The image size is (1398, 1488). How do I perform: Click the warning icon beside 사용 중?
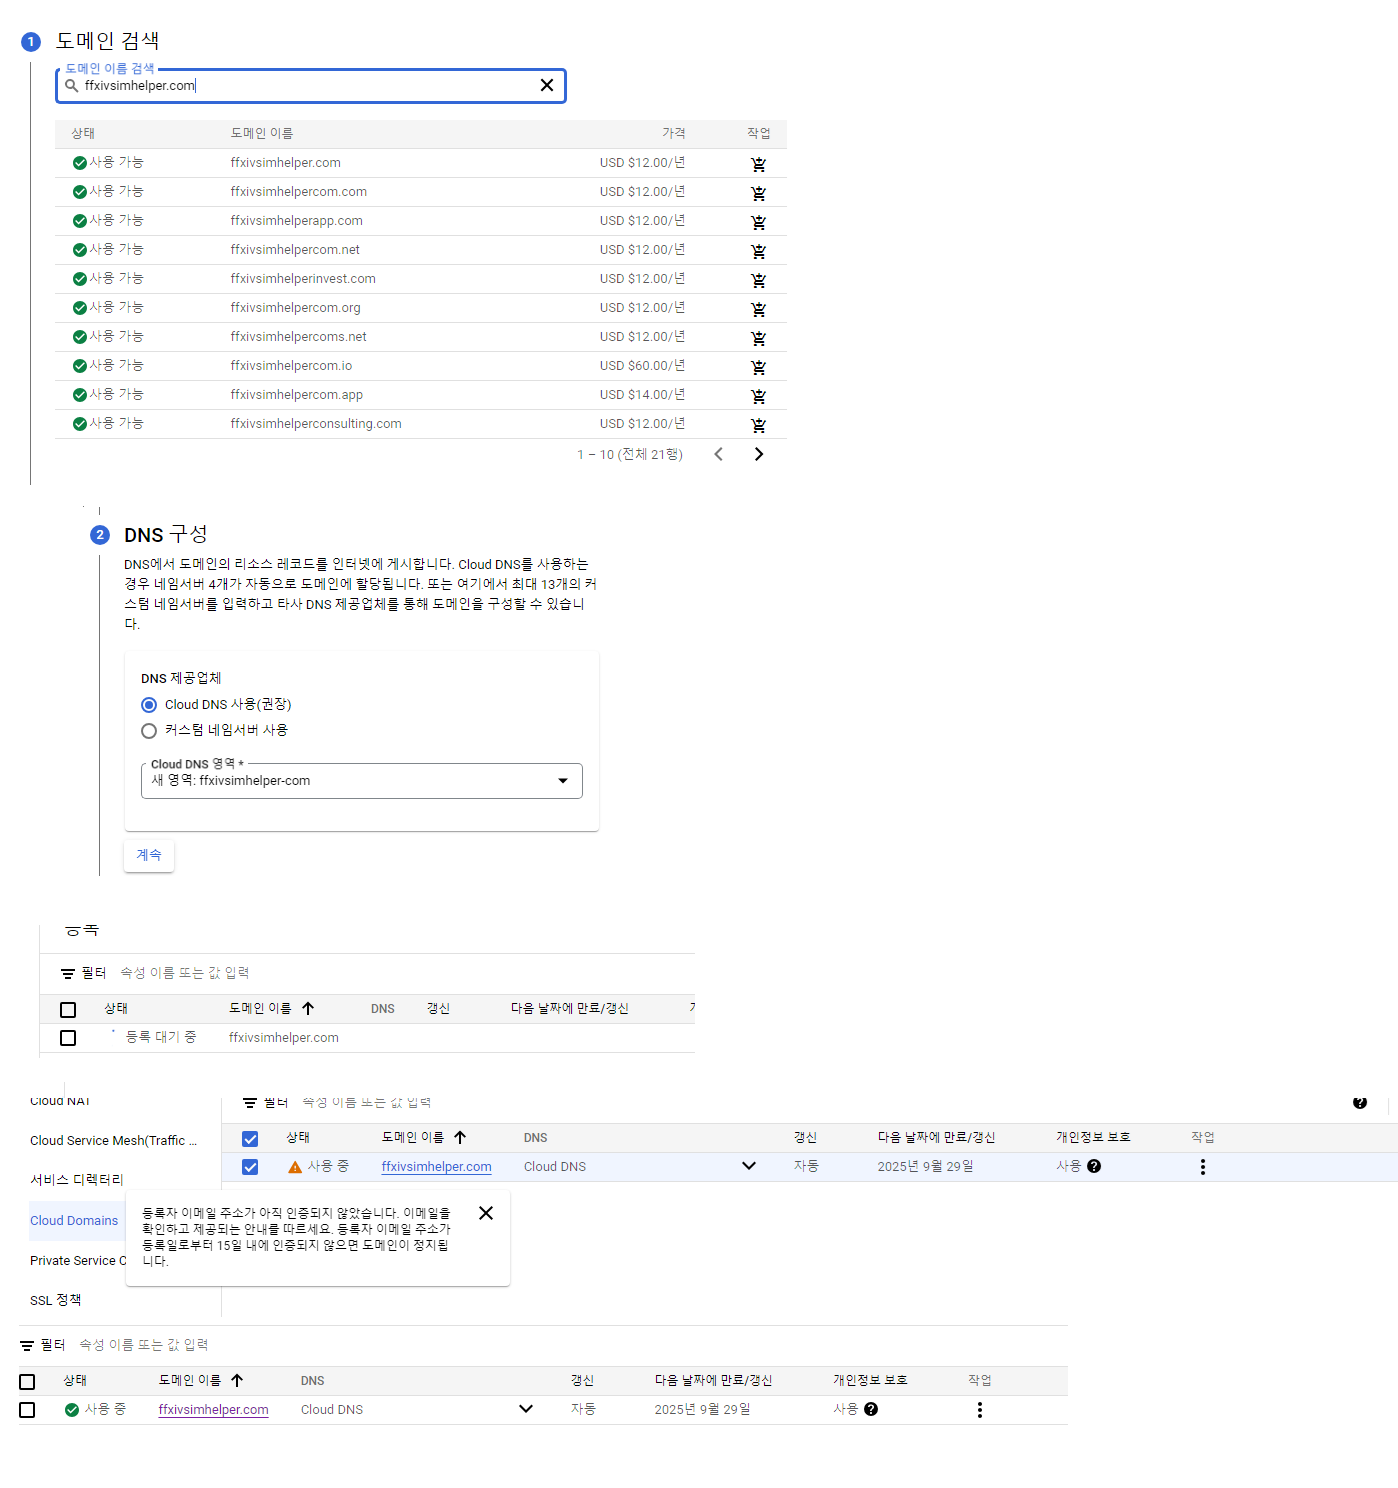pos(295,1167)
